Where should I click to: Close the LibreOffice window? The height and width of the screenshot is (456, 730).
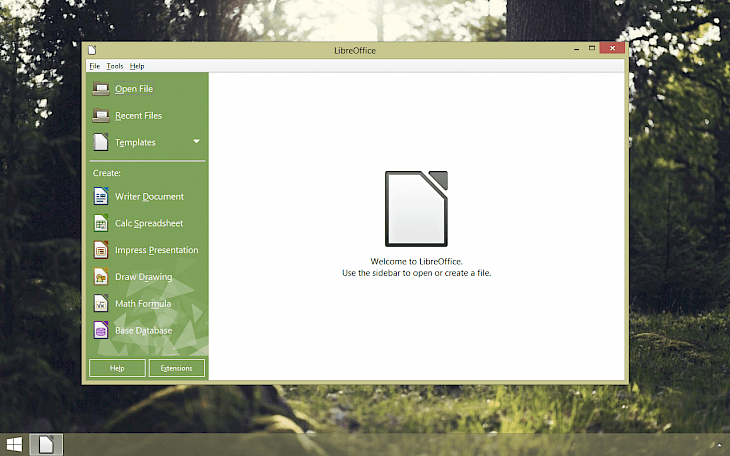[x=612, y=48]
